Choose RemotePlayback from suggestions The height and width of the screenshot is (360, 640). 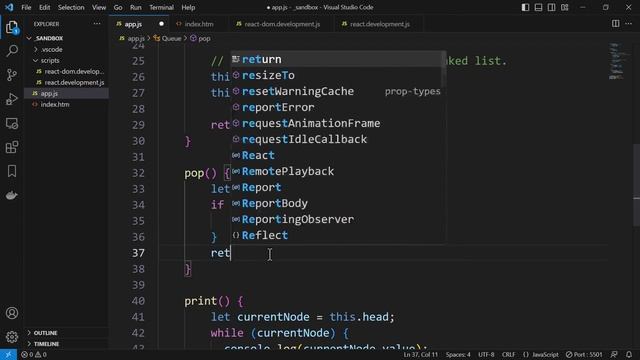(338, 171)
